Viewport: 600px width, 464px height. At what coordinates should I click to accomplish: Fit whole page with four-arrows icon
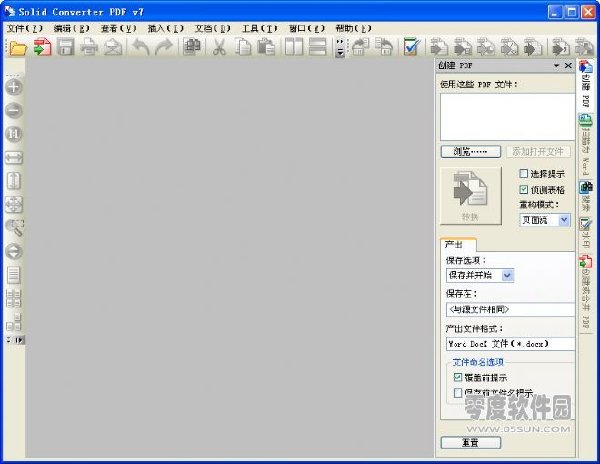[14, 205]
